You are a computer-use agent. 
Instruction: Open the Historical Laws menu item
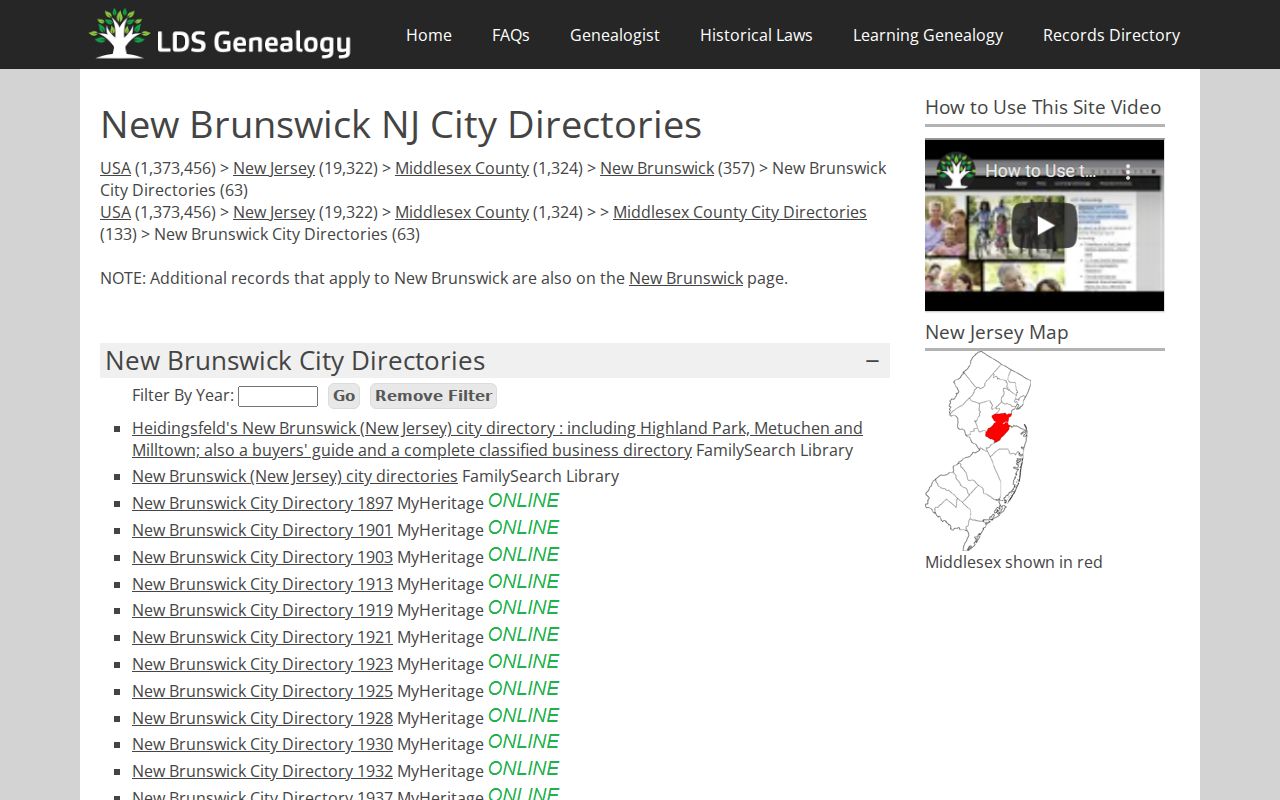tap(756, 35)
